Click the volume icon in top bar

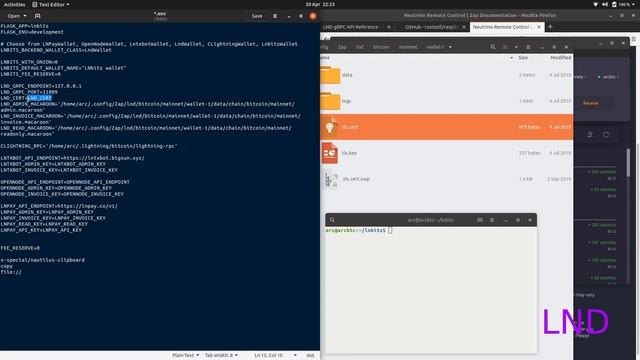click(x=604, y=4)
